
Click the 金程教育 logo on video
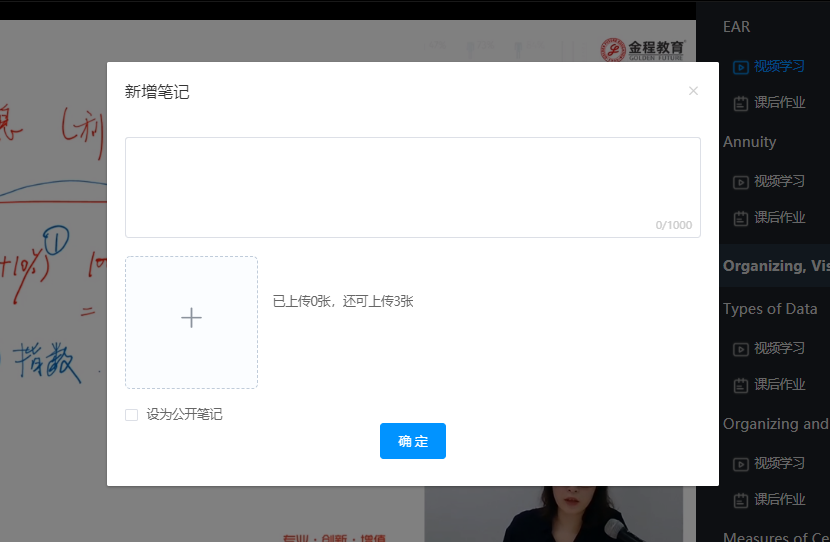(643, 50)
